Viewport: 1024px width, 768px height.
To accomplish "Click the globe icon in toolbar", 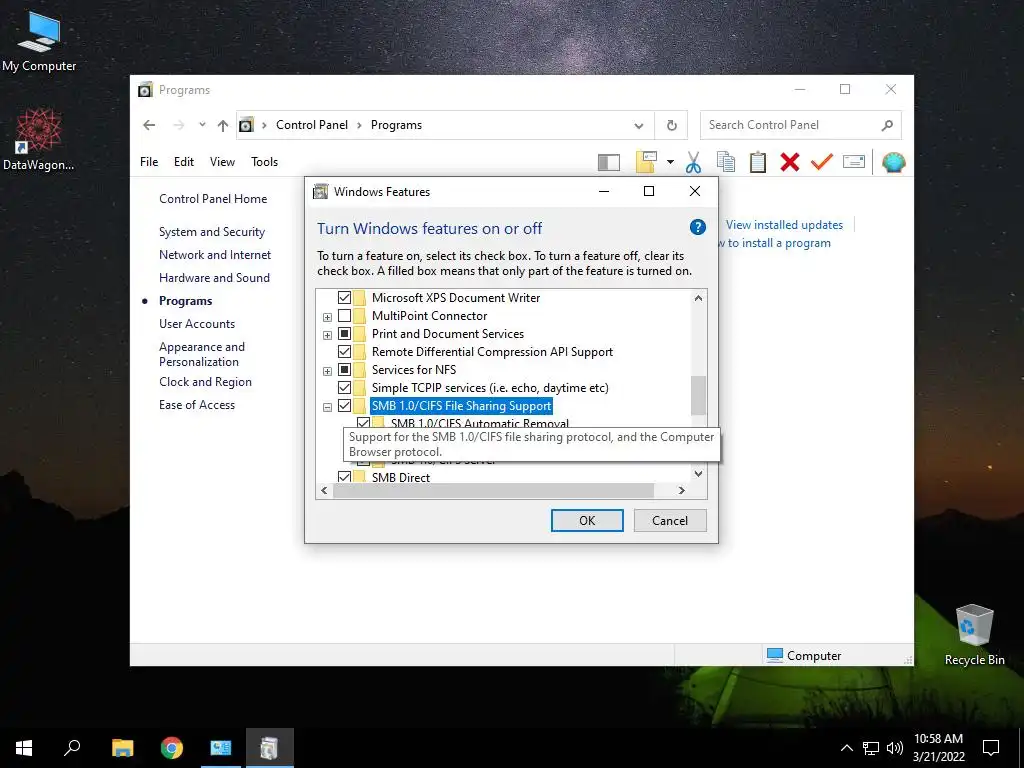I will tap(893, 162).
